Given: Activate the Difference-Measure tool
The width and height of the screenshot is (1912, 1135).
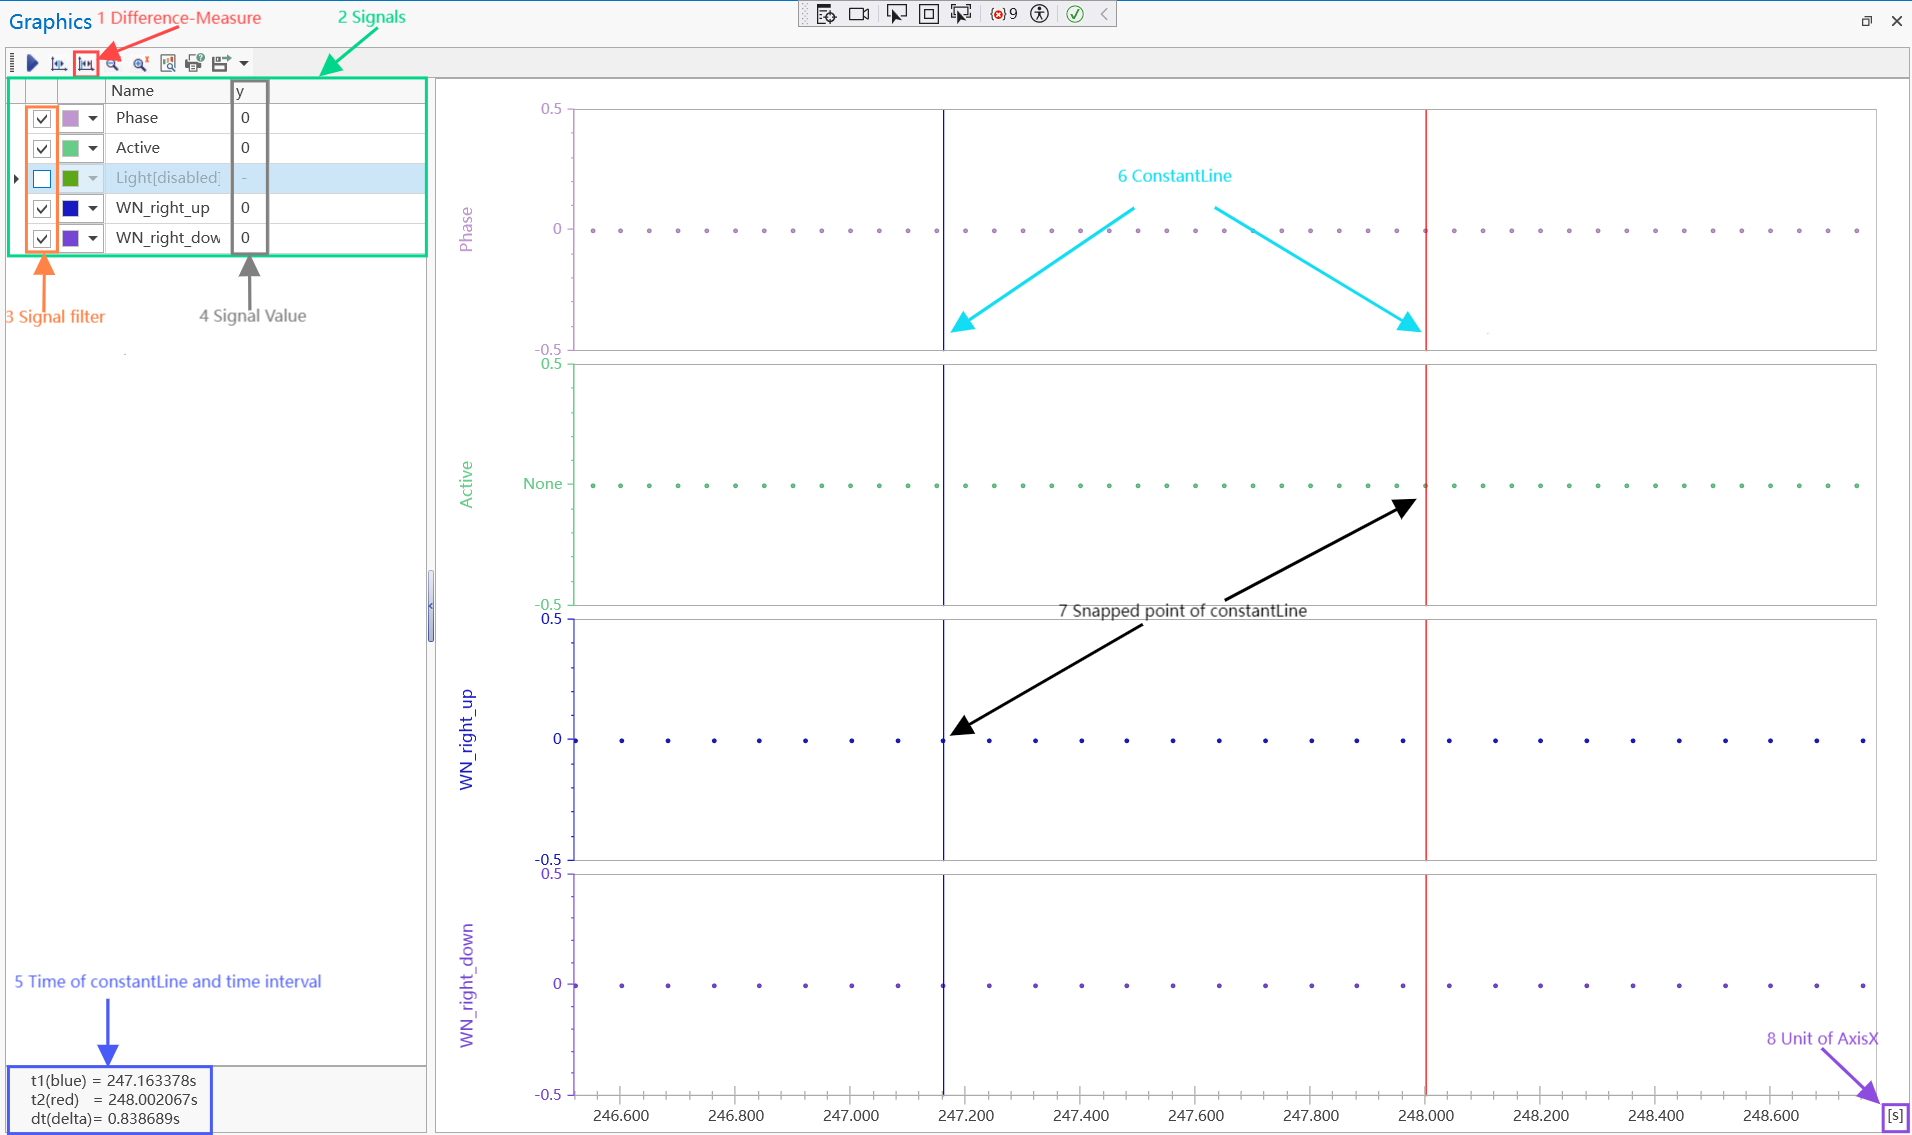Looking at the screenshot, I should tap(86, 64).
